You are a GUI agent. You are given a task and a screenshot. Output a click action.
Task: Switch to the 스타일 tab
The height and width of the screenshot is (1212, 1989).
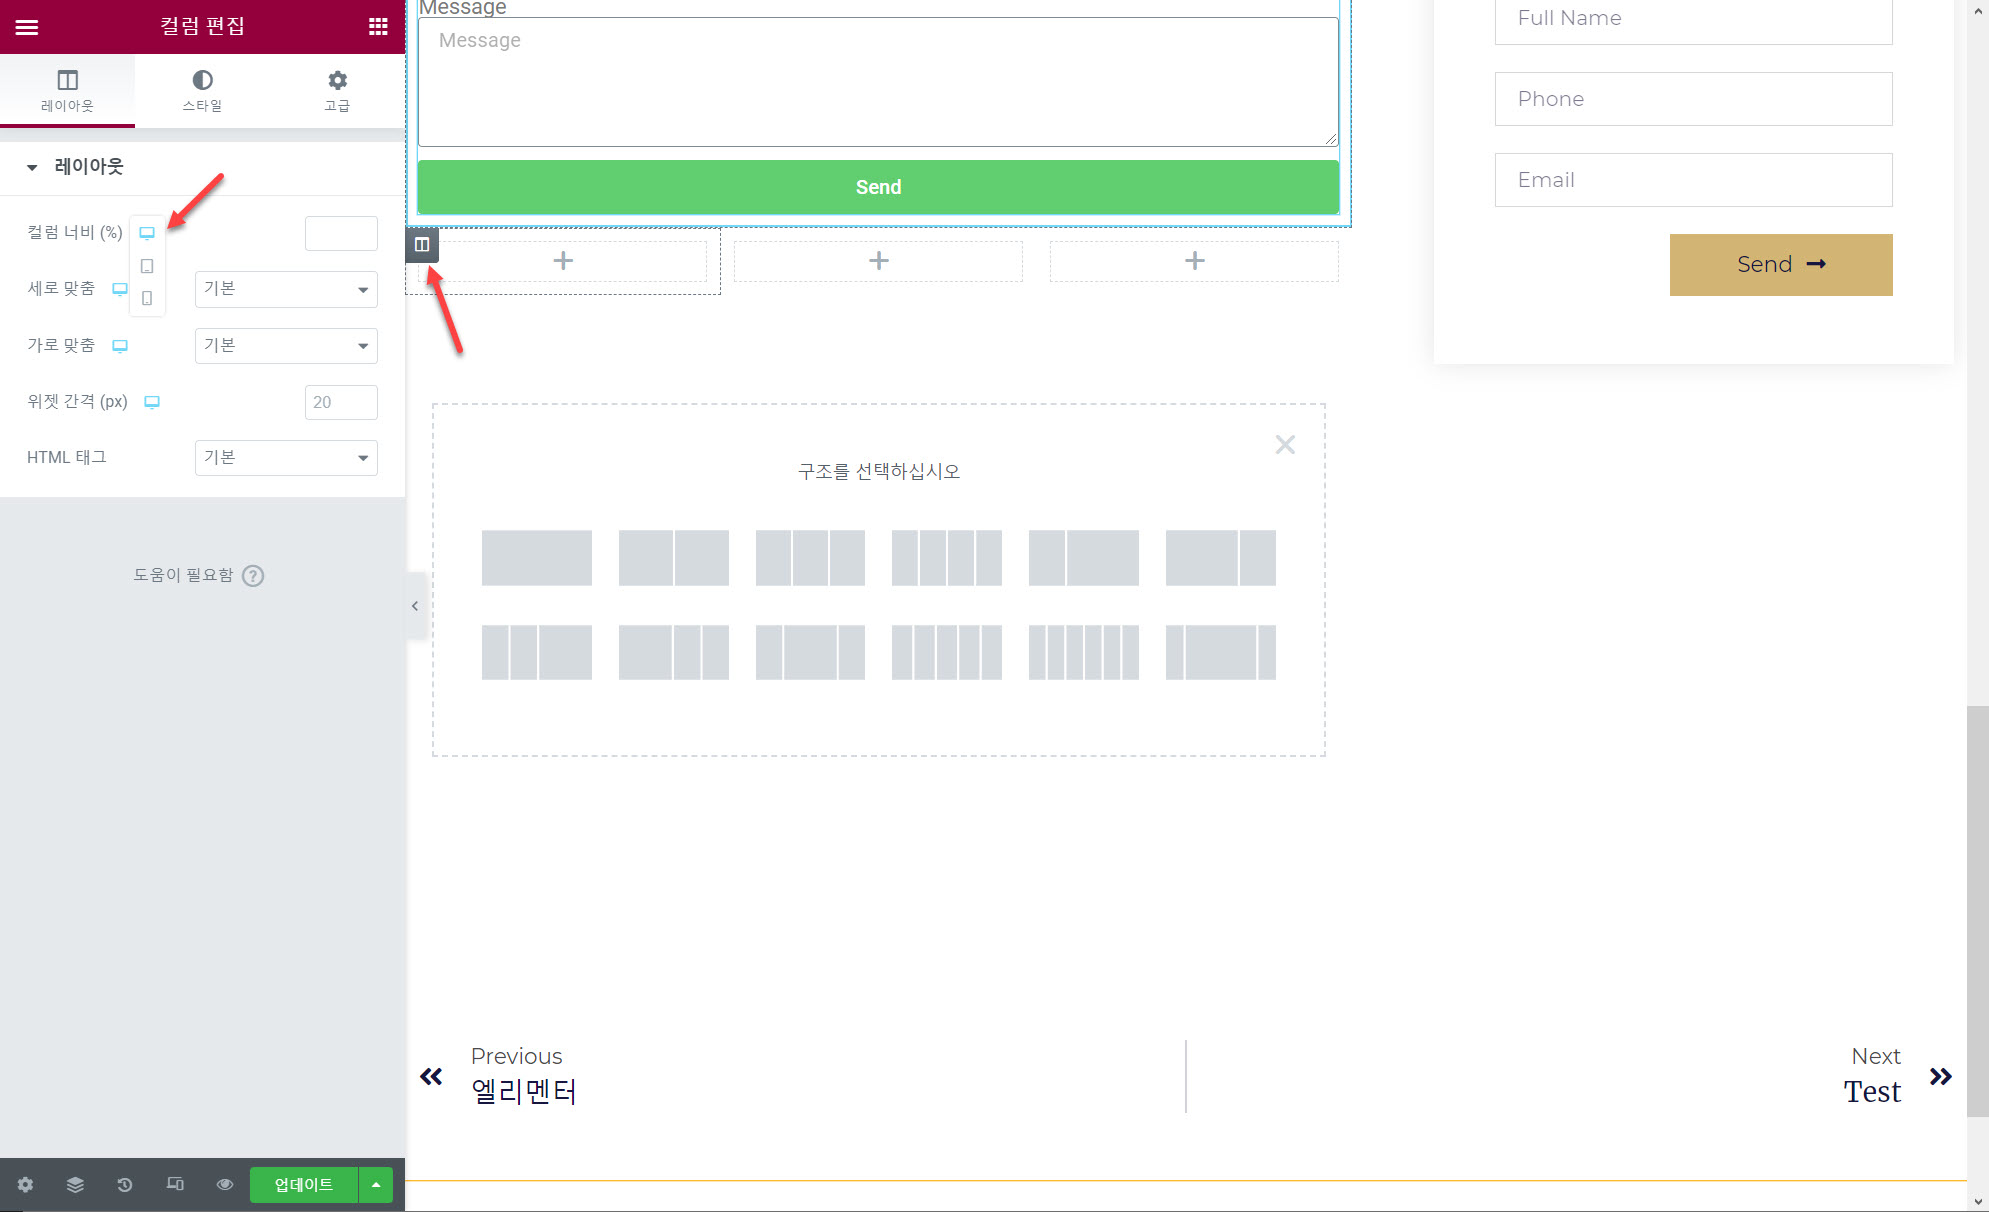[x=202, y=90]
